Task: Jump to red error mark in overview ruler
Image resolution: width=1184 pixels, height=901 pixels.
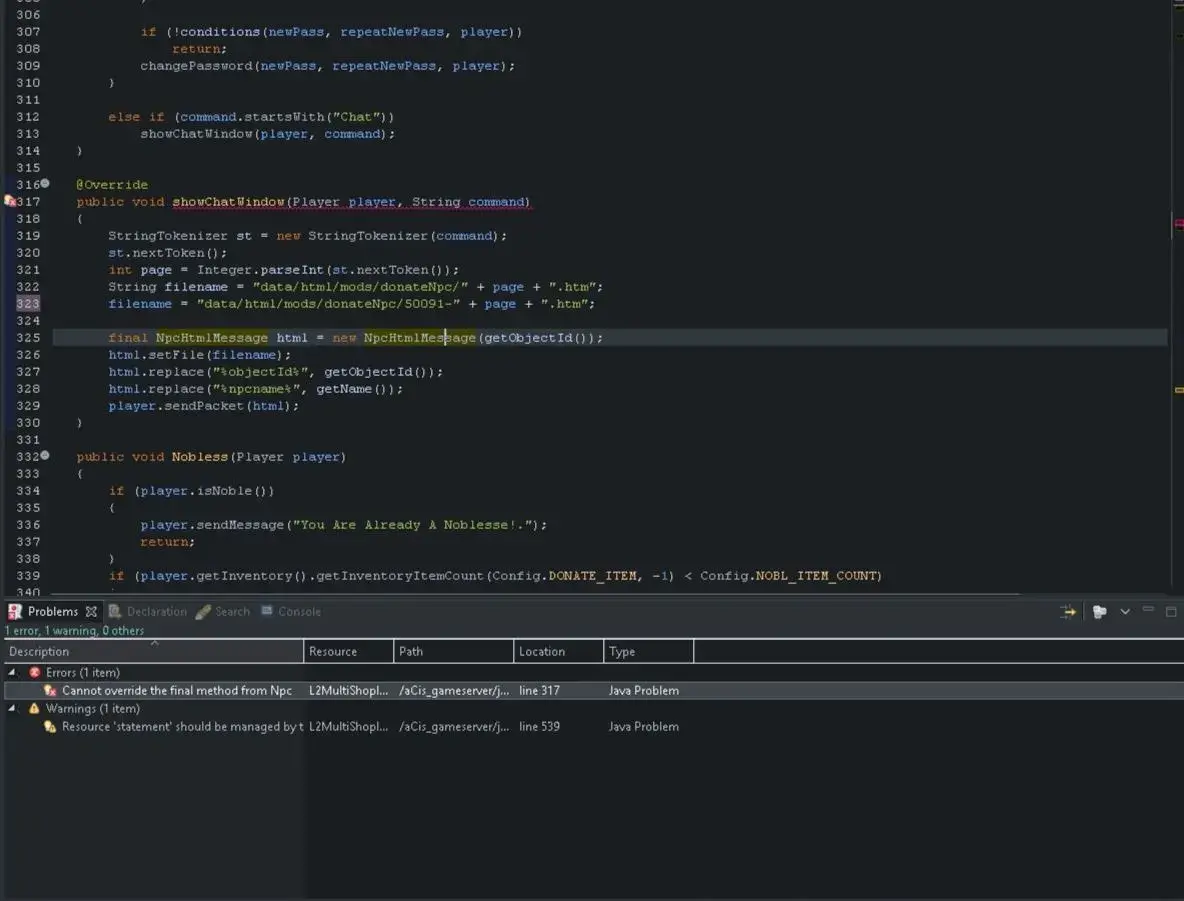Action: 1179,224
